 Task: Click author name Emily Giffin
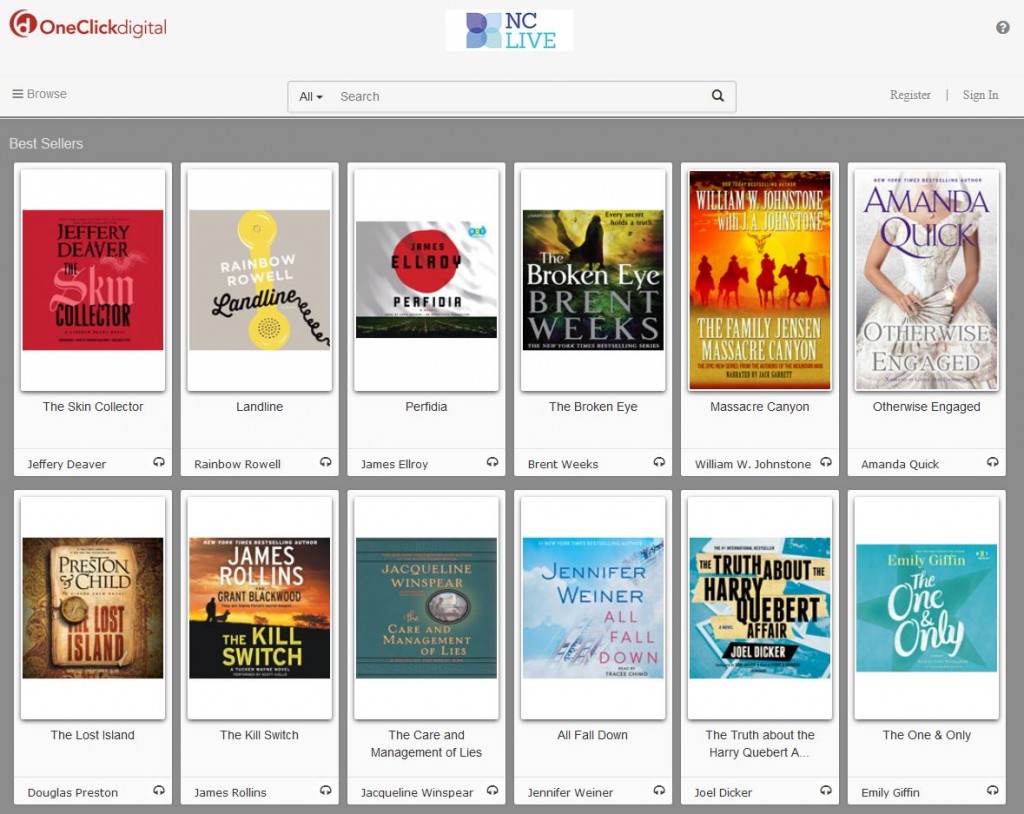click(890, 793)
